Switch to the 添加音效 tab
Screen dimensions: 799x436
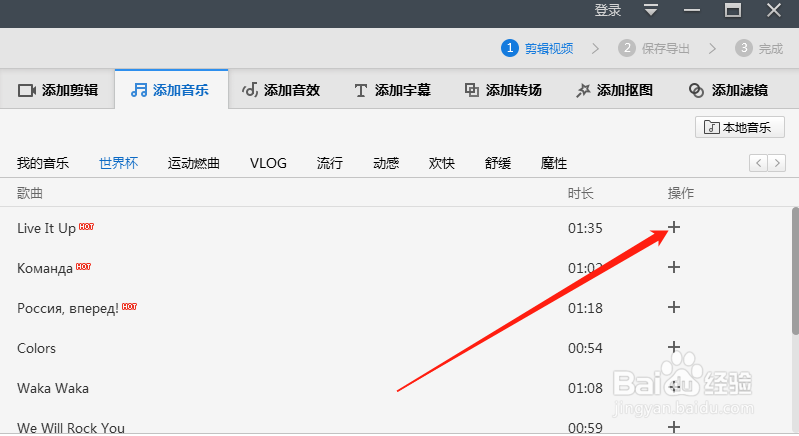tap(281, 90)
